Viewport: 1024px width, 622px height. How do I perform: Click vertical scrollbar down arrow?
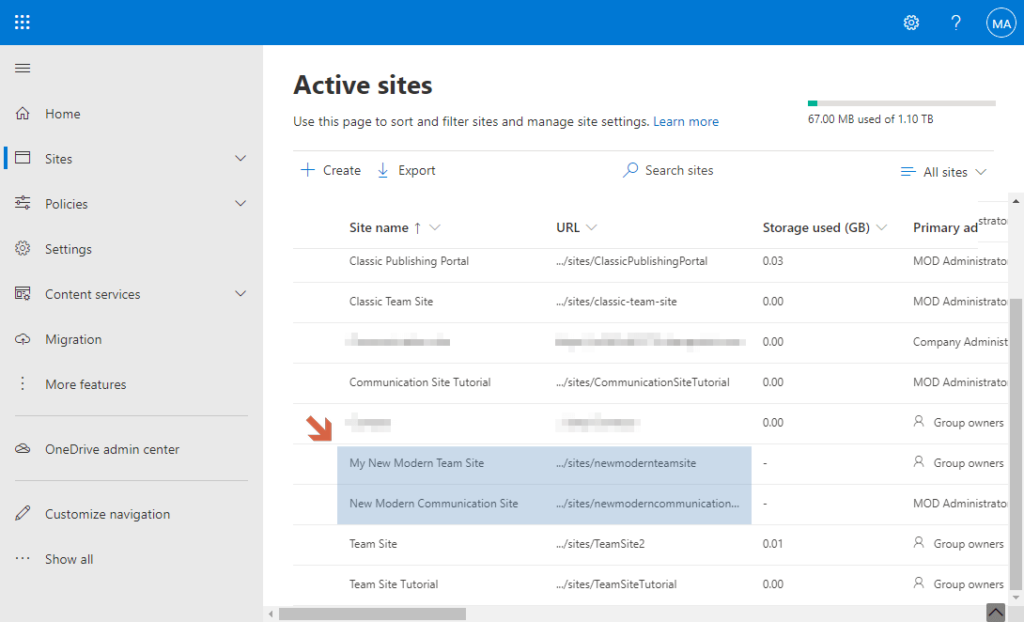pyautogui.click(x=1016, y=598)
